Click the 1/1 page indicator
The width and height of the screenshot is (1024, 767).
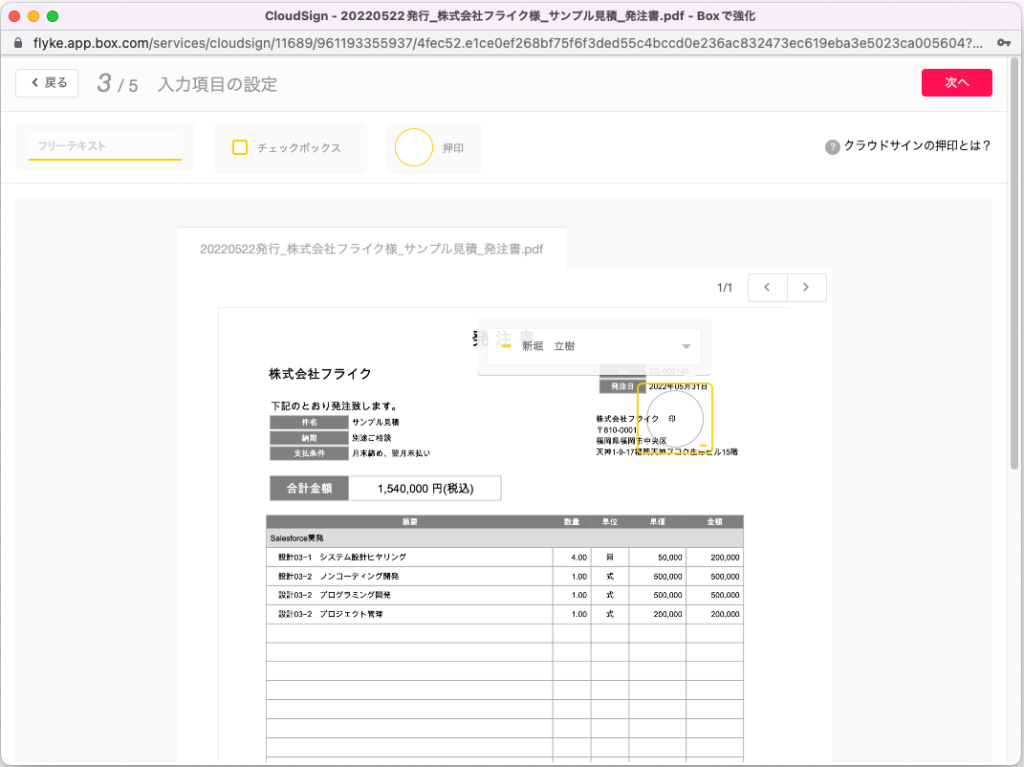725,287
